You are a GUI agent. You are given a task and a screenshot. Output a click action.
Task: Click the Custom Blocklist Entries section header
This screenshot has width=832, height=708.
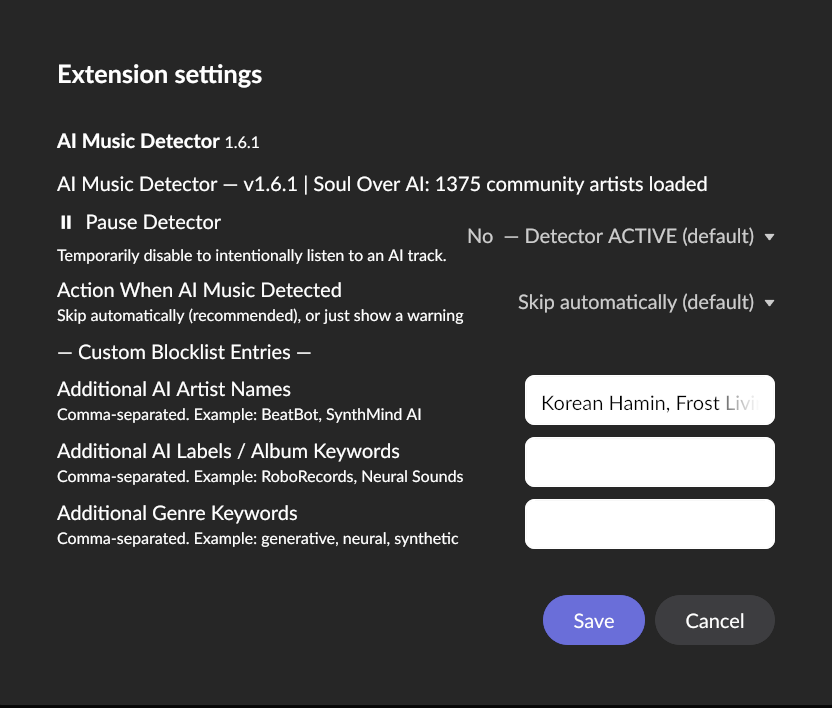tap(184, 352)
